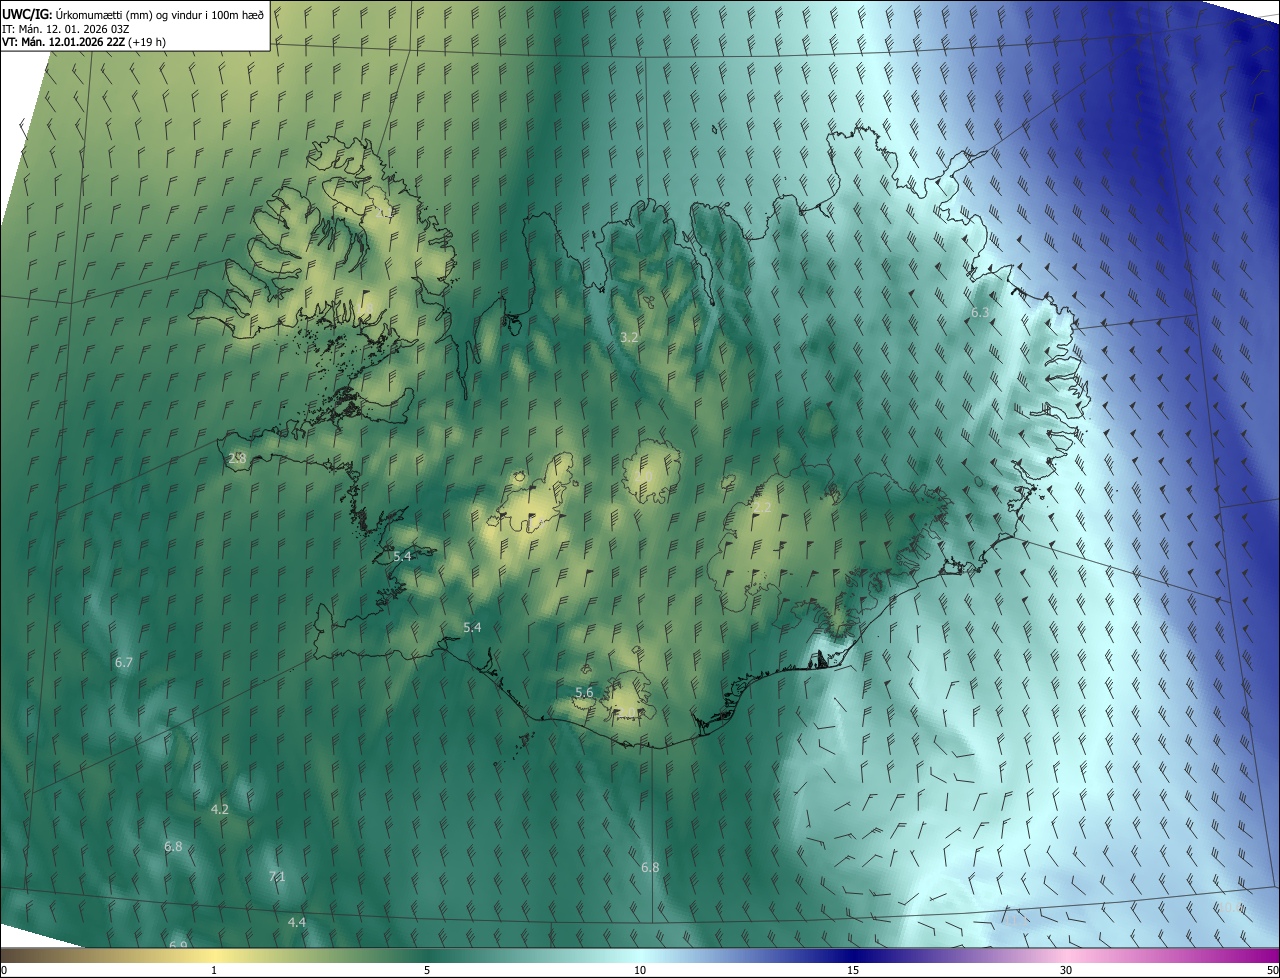Click the '50' tick on the color scale
1280x978 pixels.
pos(1272,970)
